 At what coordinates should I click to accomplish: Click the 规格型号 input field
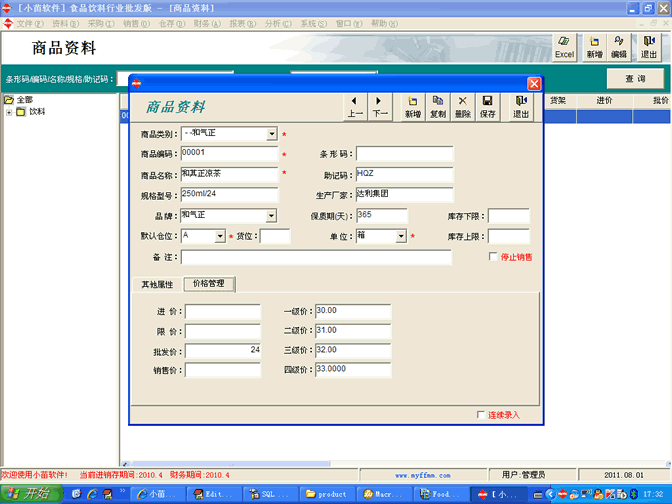click(229, 195)
